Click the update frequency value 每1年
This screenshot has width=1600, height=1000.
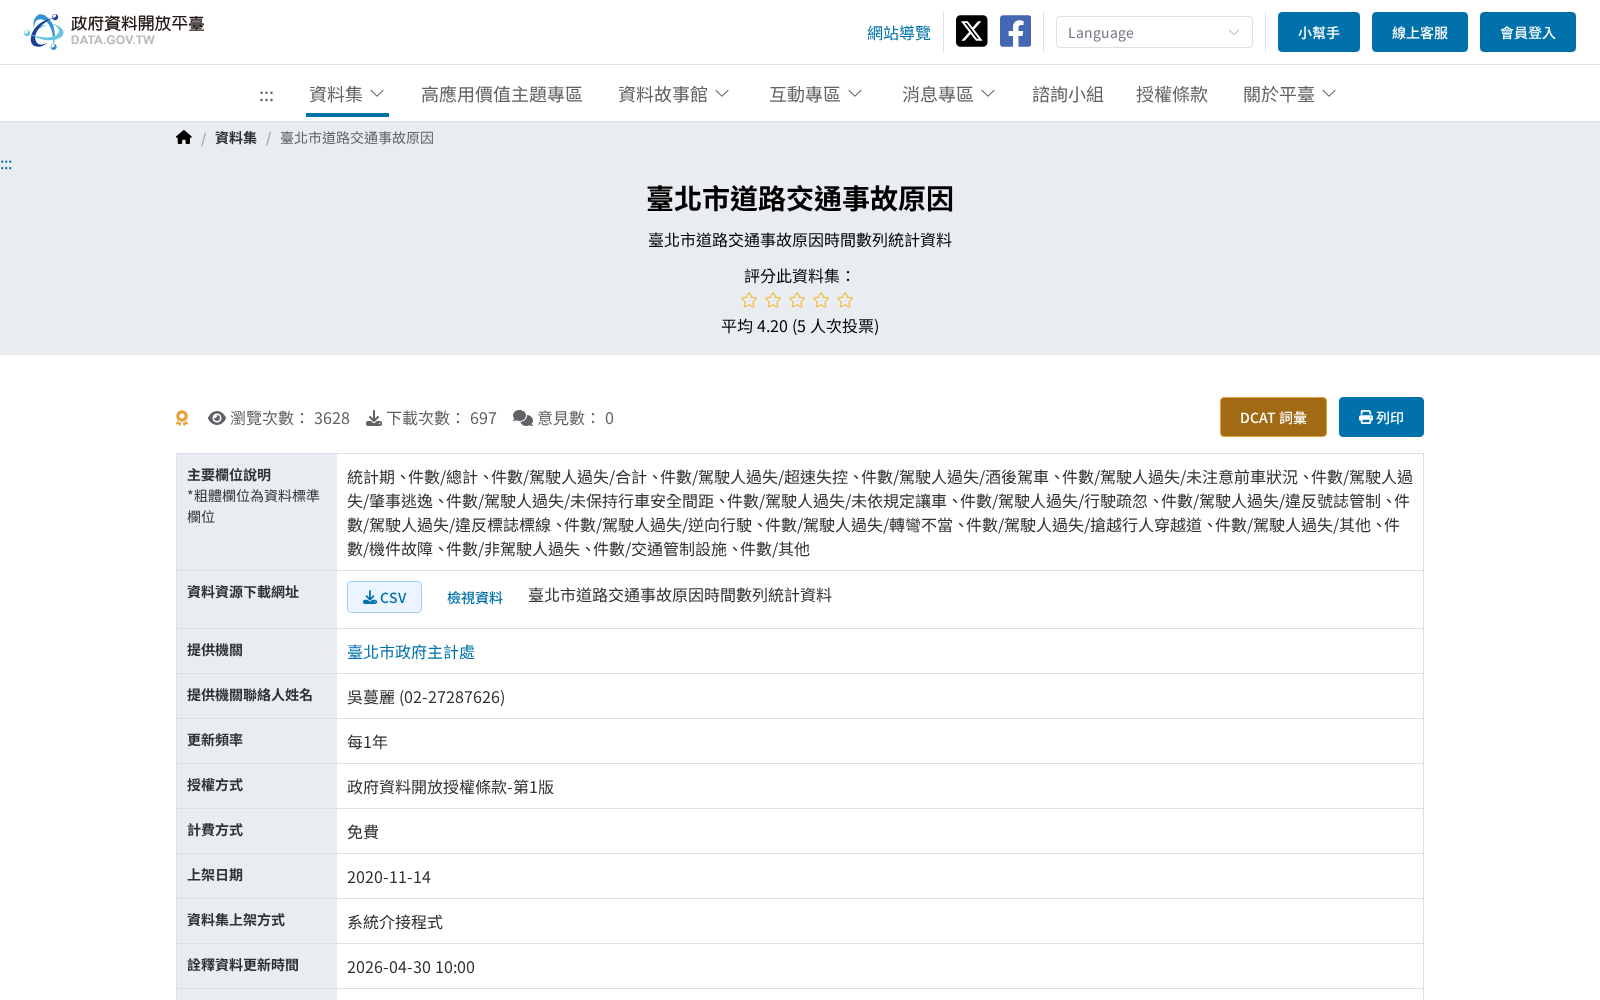tap(367, 742)
